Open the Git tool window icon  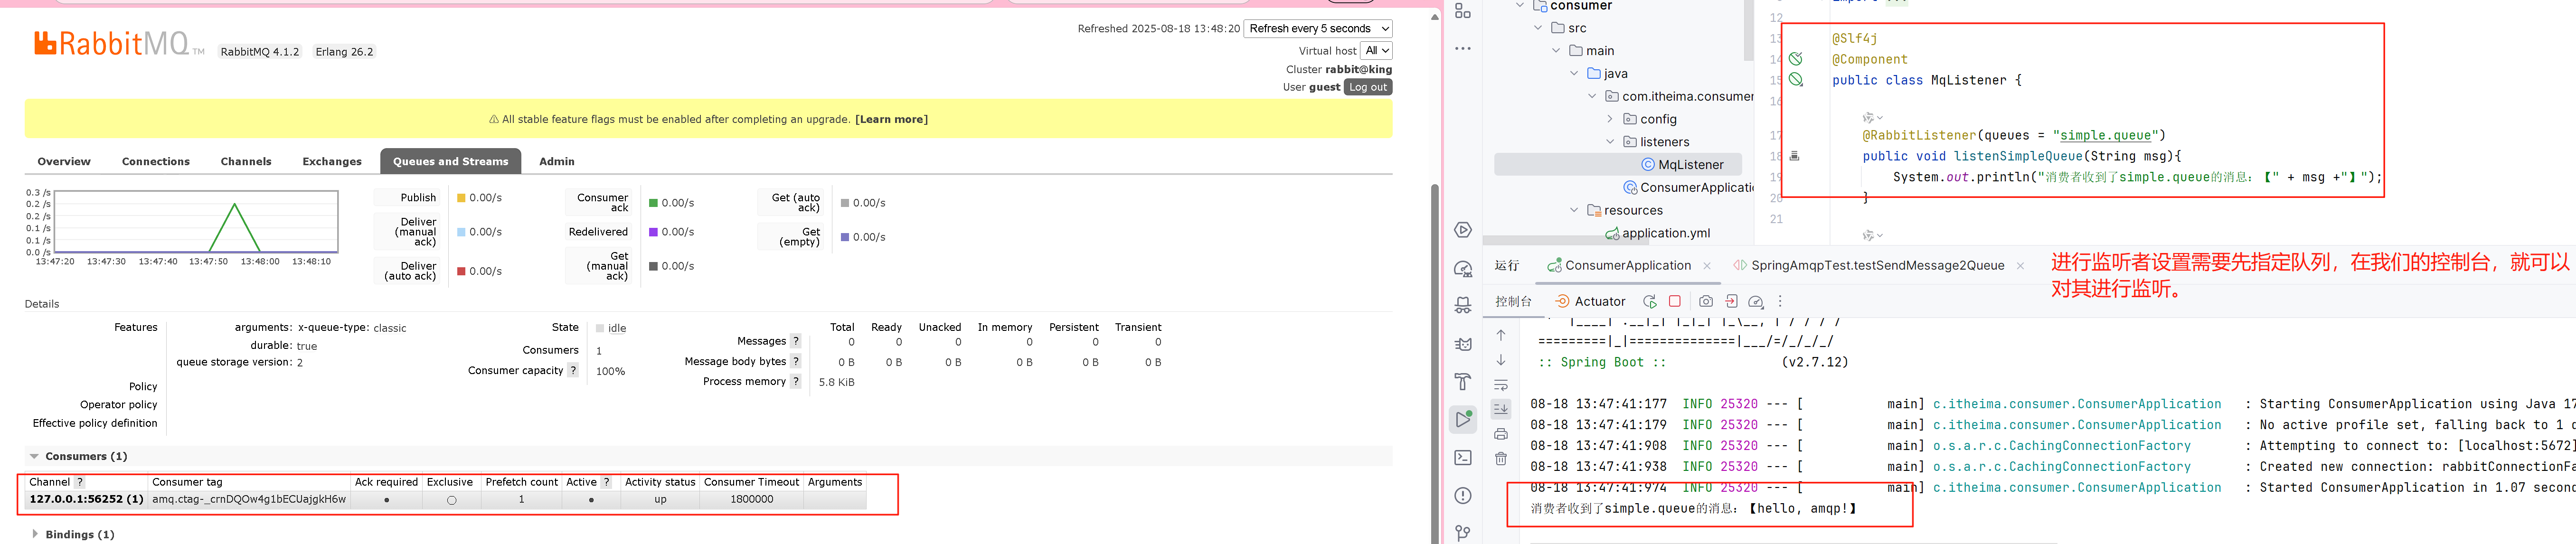coord(1463,533)
